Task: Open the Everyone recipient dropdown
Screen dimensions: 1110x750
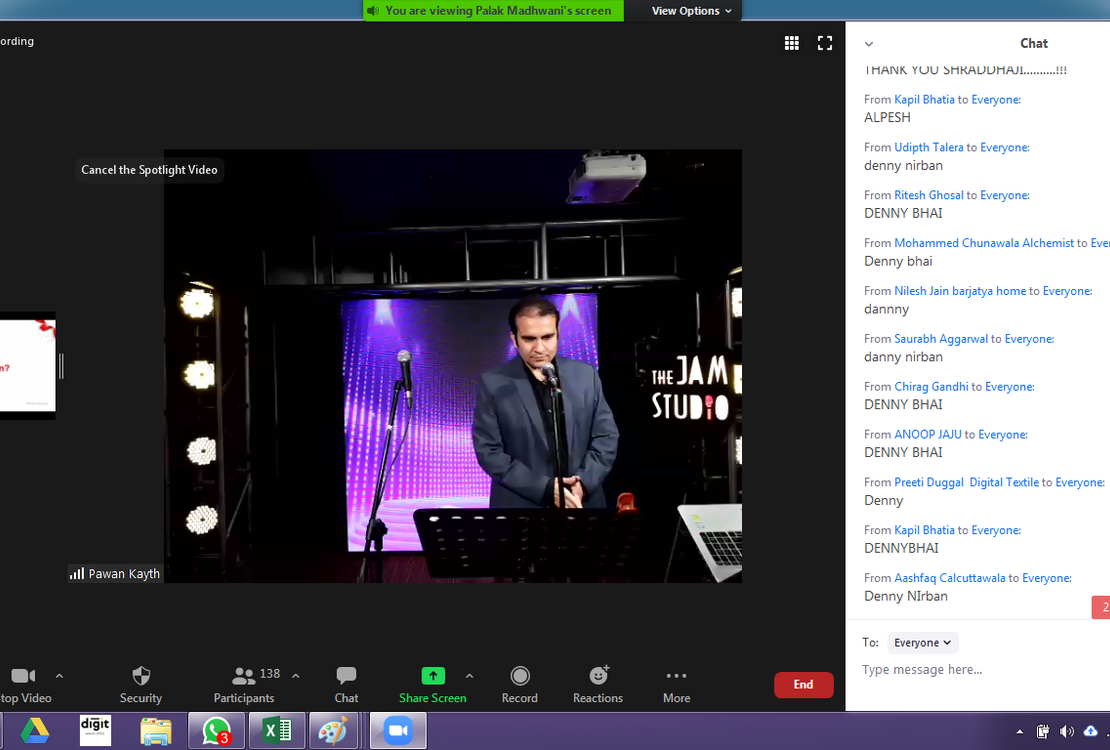Action: (x=922, y=643)
